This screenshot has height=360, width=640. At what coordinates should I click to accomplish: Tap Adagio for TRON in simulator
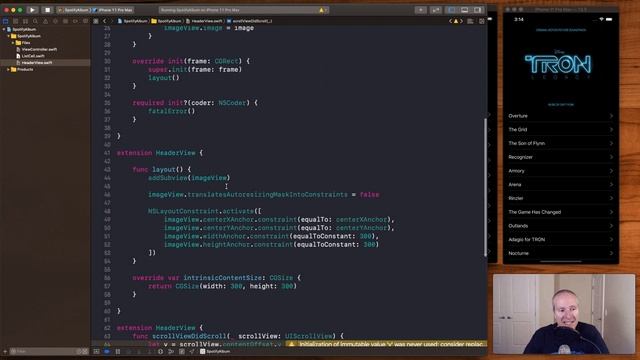pos(560,240)
